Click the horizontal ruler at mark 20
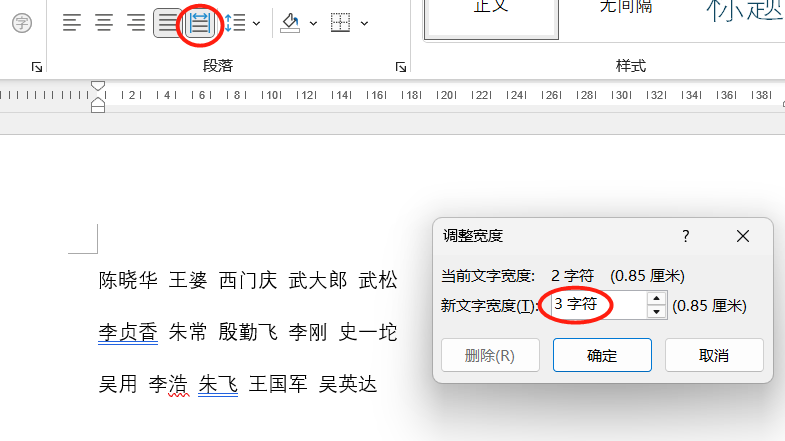The height and width of the screenshot is (441, 785). pyautogui.click(x=447, y=95)
